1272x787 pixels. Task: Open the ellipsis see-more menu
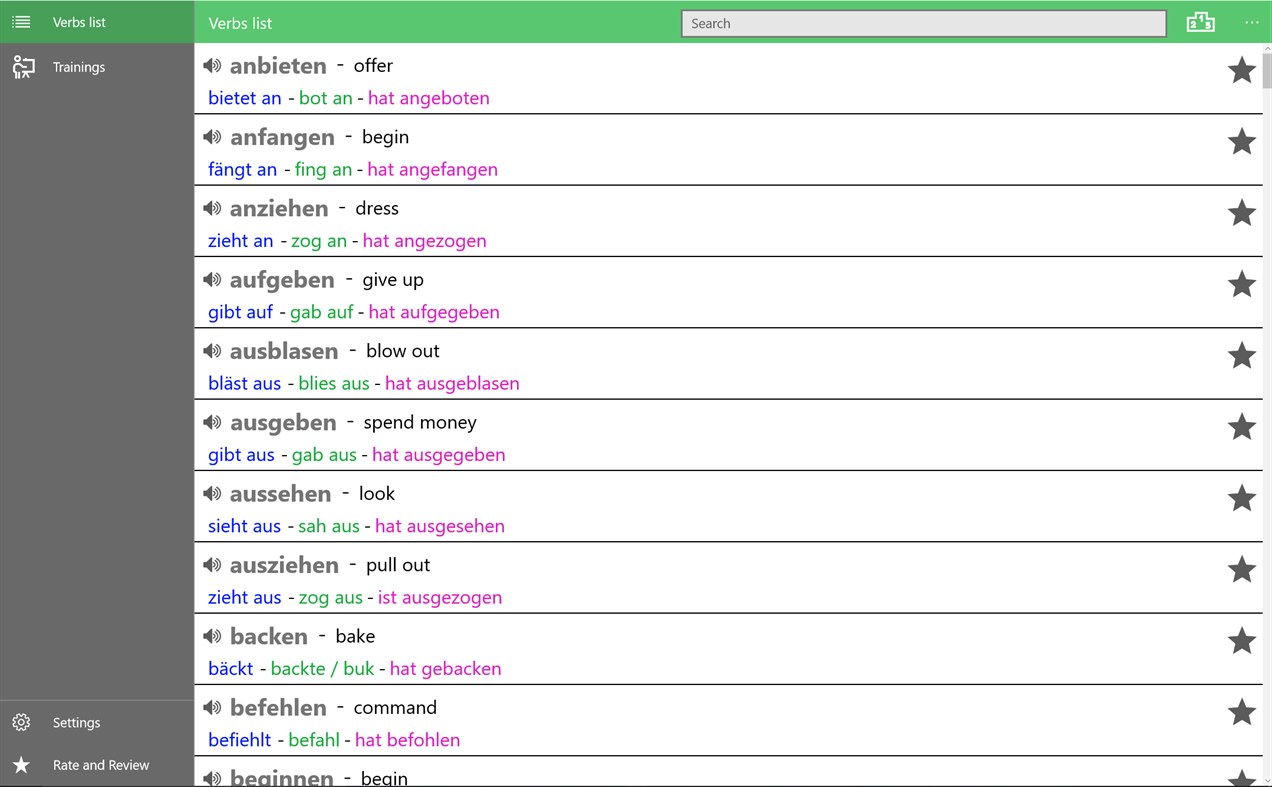1251,21
